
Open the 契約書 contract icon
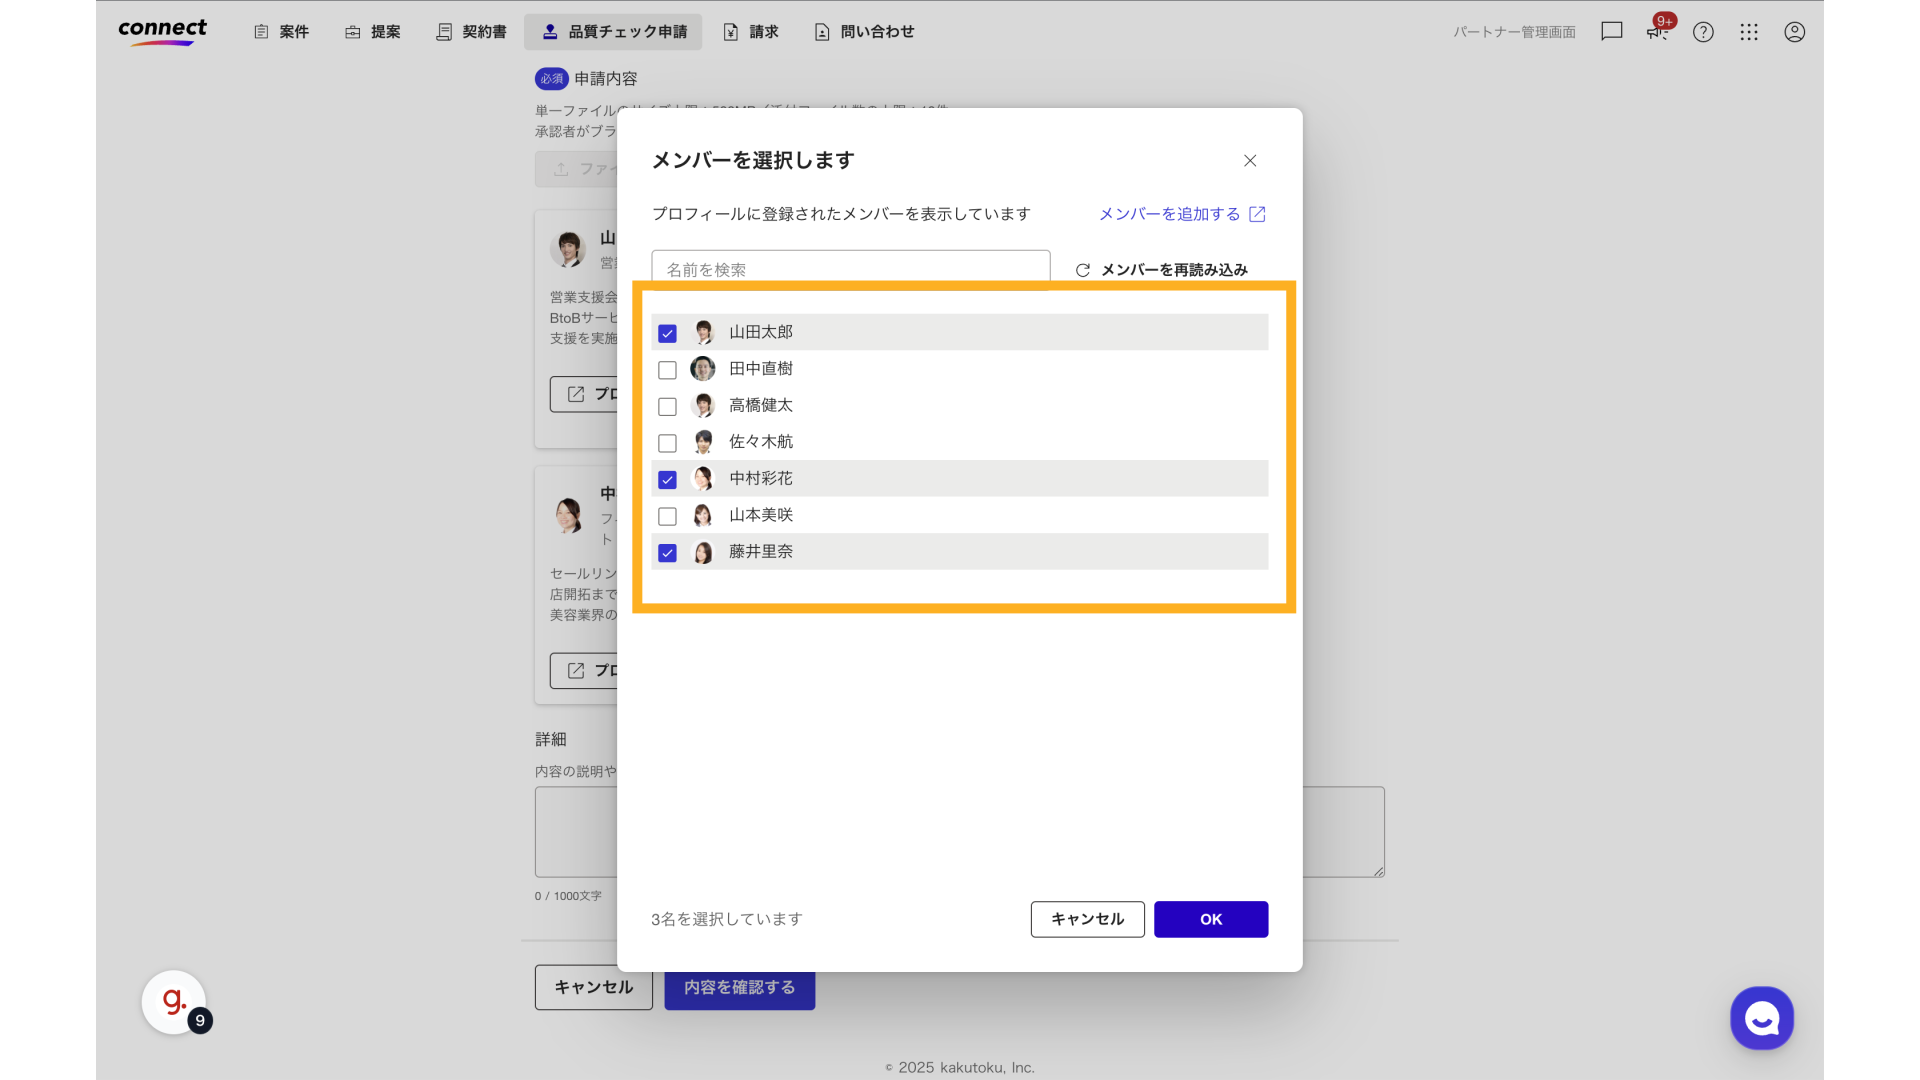(443, 31)
